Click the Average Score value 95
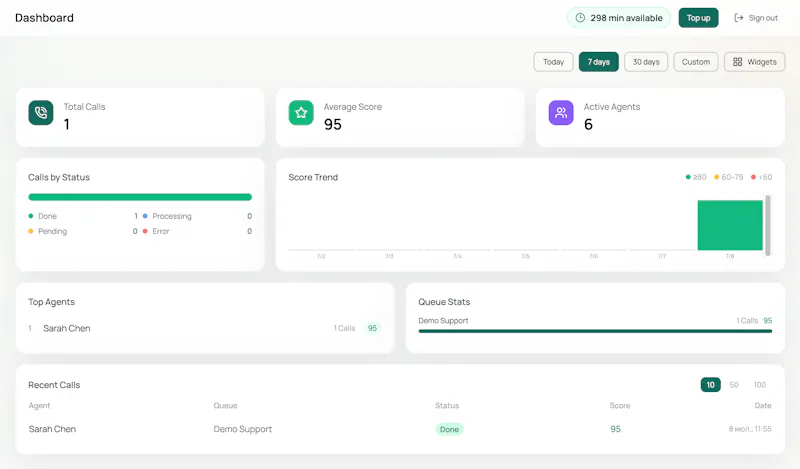Image resolution: width=800 pixels, height=469 pixels. pos(333,125)
